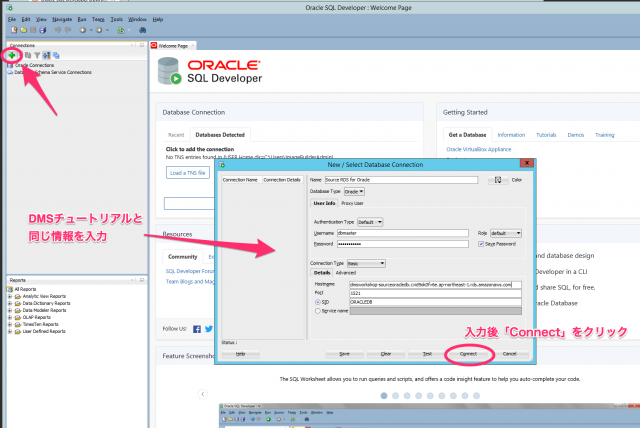Click the Oracle Connections database icon
The height and width of the screenshot is (428, 640).
pos(10,65)
